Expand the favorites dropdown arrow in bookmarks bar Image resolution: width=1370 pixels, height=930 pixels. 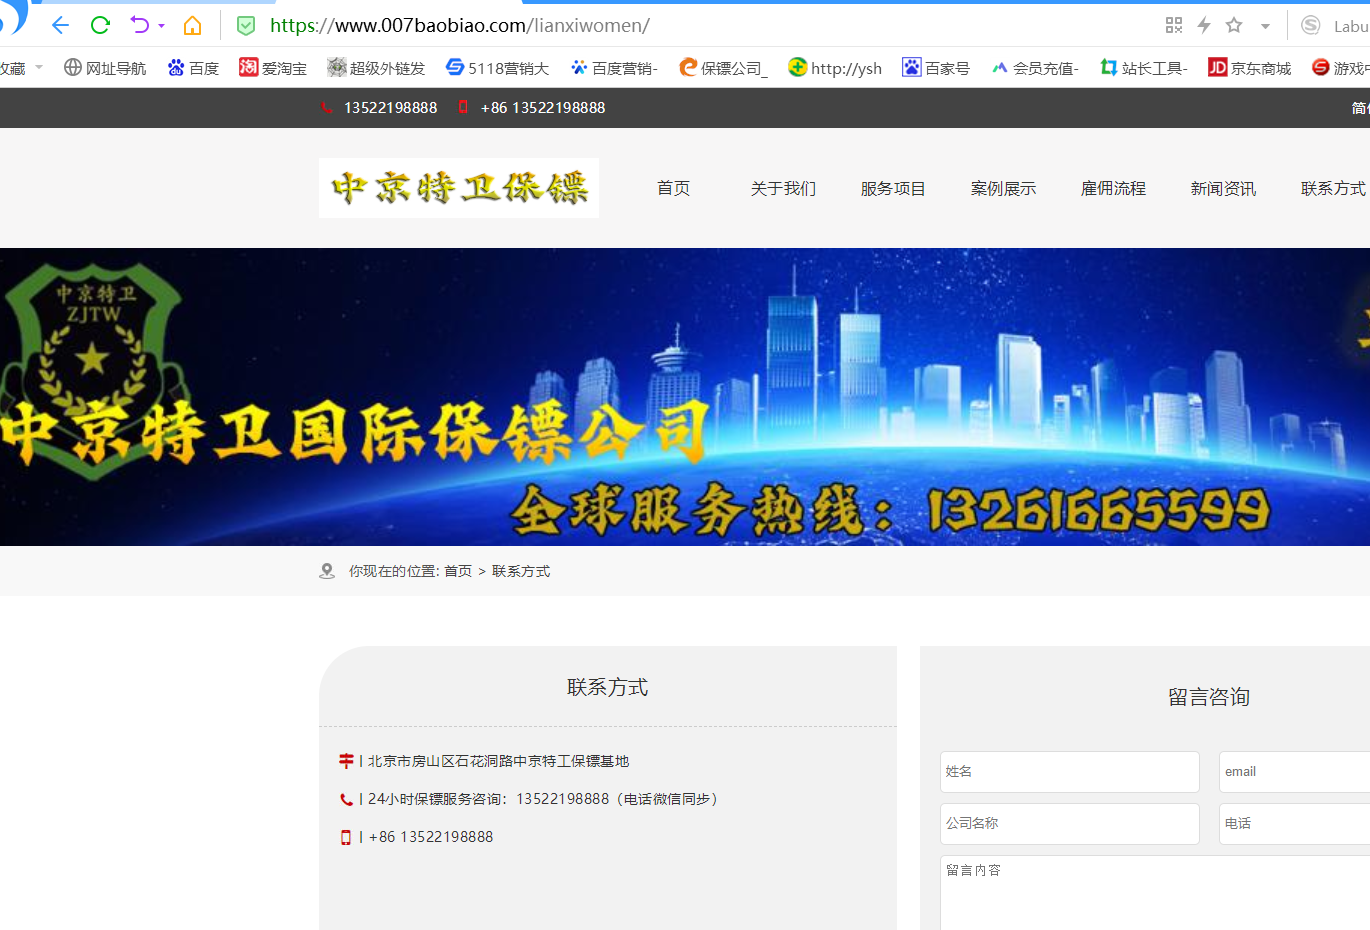39,67
